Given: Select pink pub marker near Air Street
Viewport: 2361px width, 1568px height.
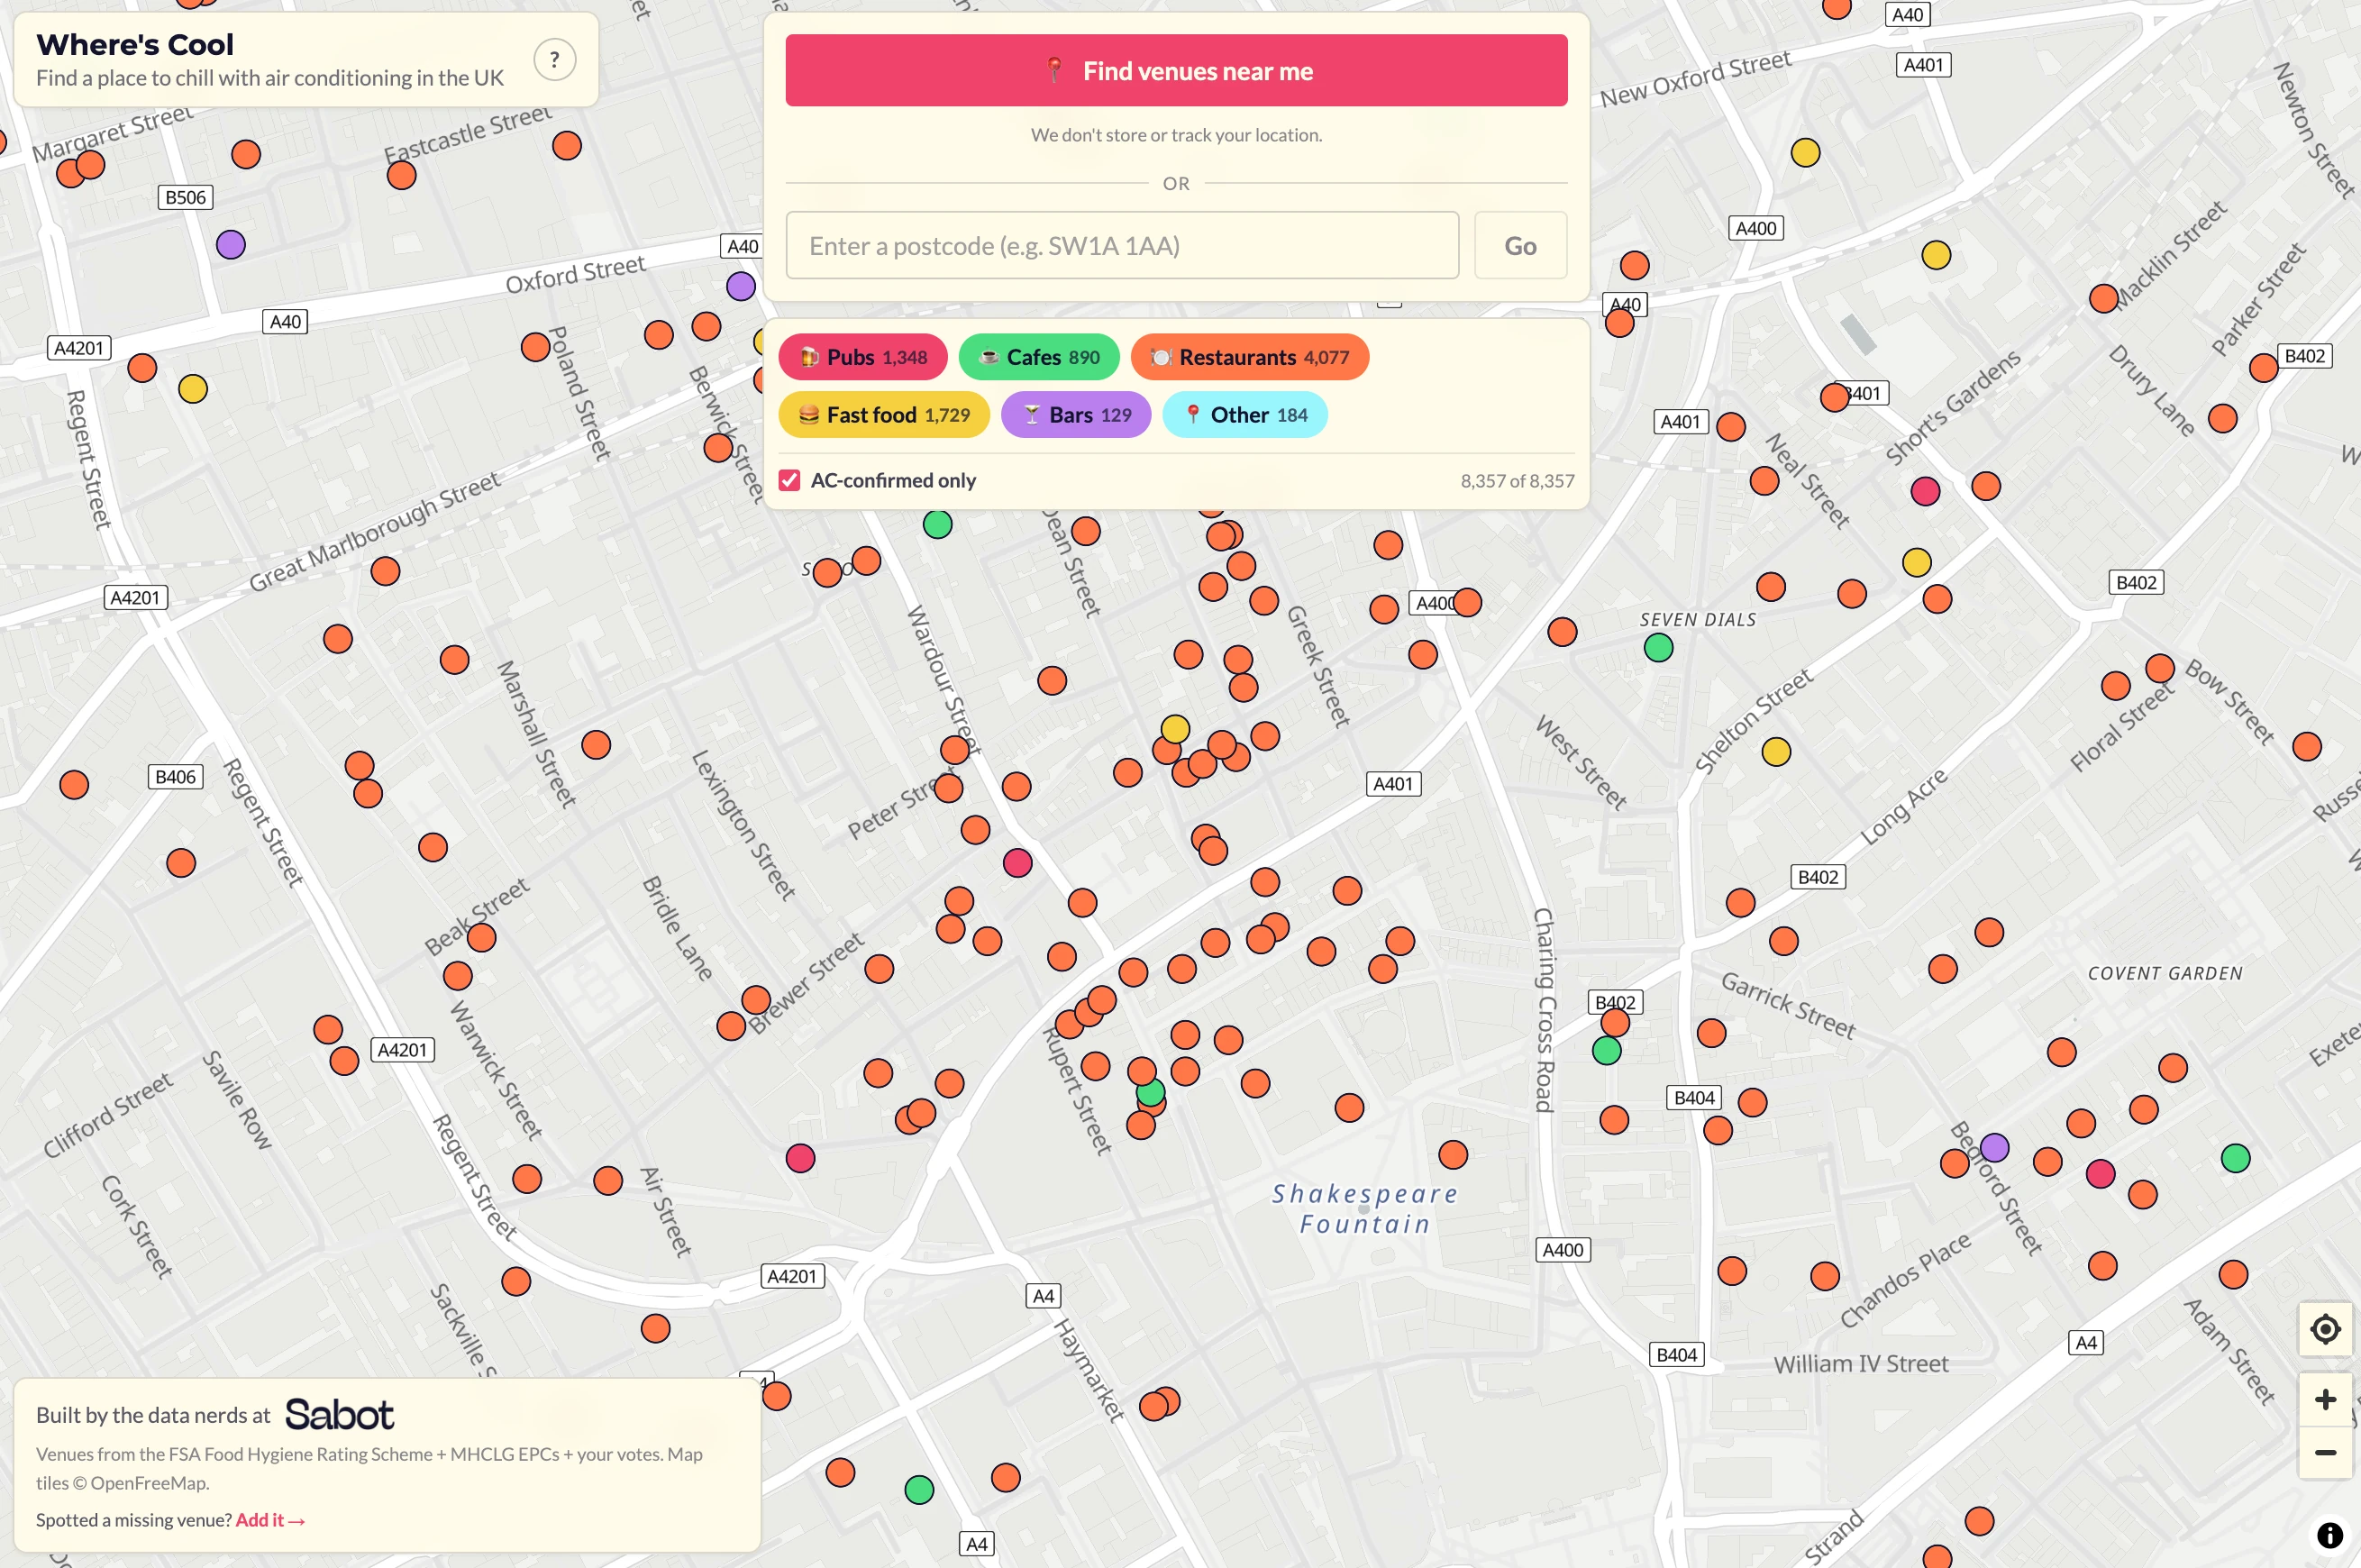Looking at the screenshot, I should pyautogui.click(x=800, y=1158).
